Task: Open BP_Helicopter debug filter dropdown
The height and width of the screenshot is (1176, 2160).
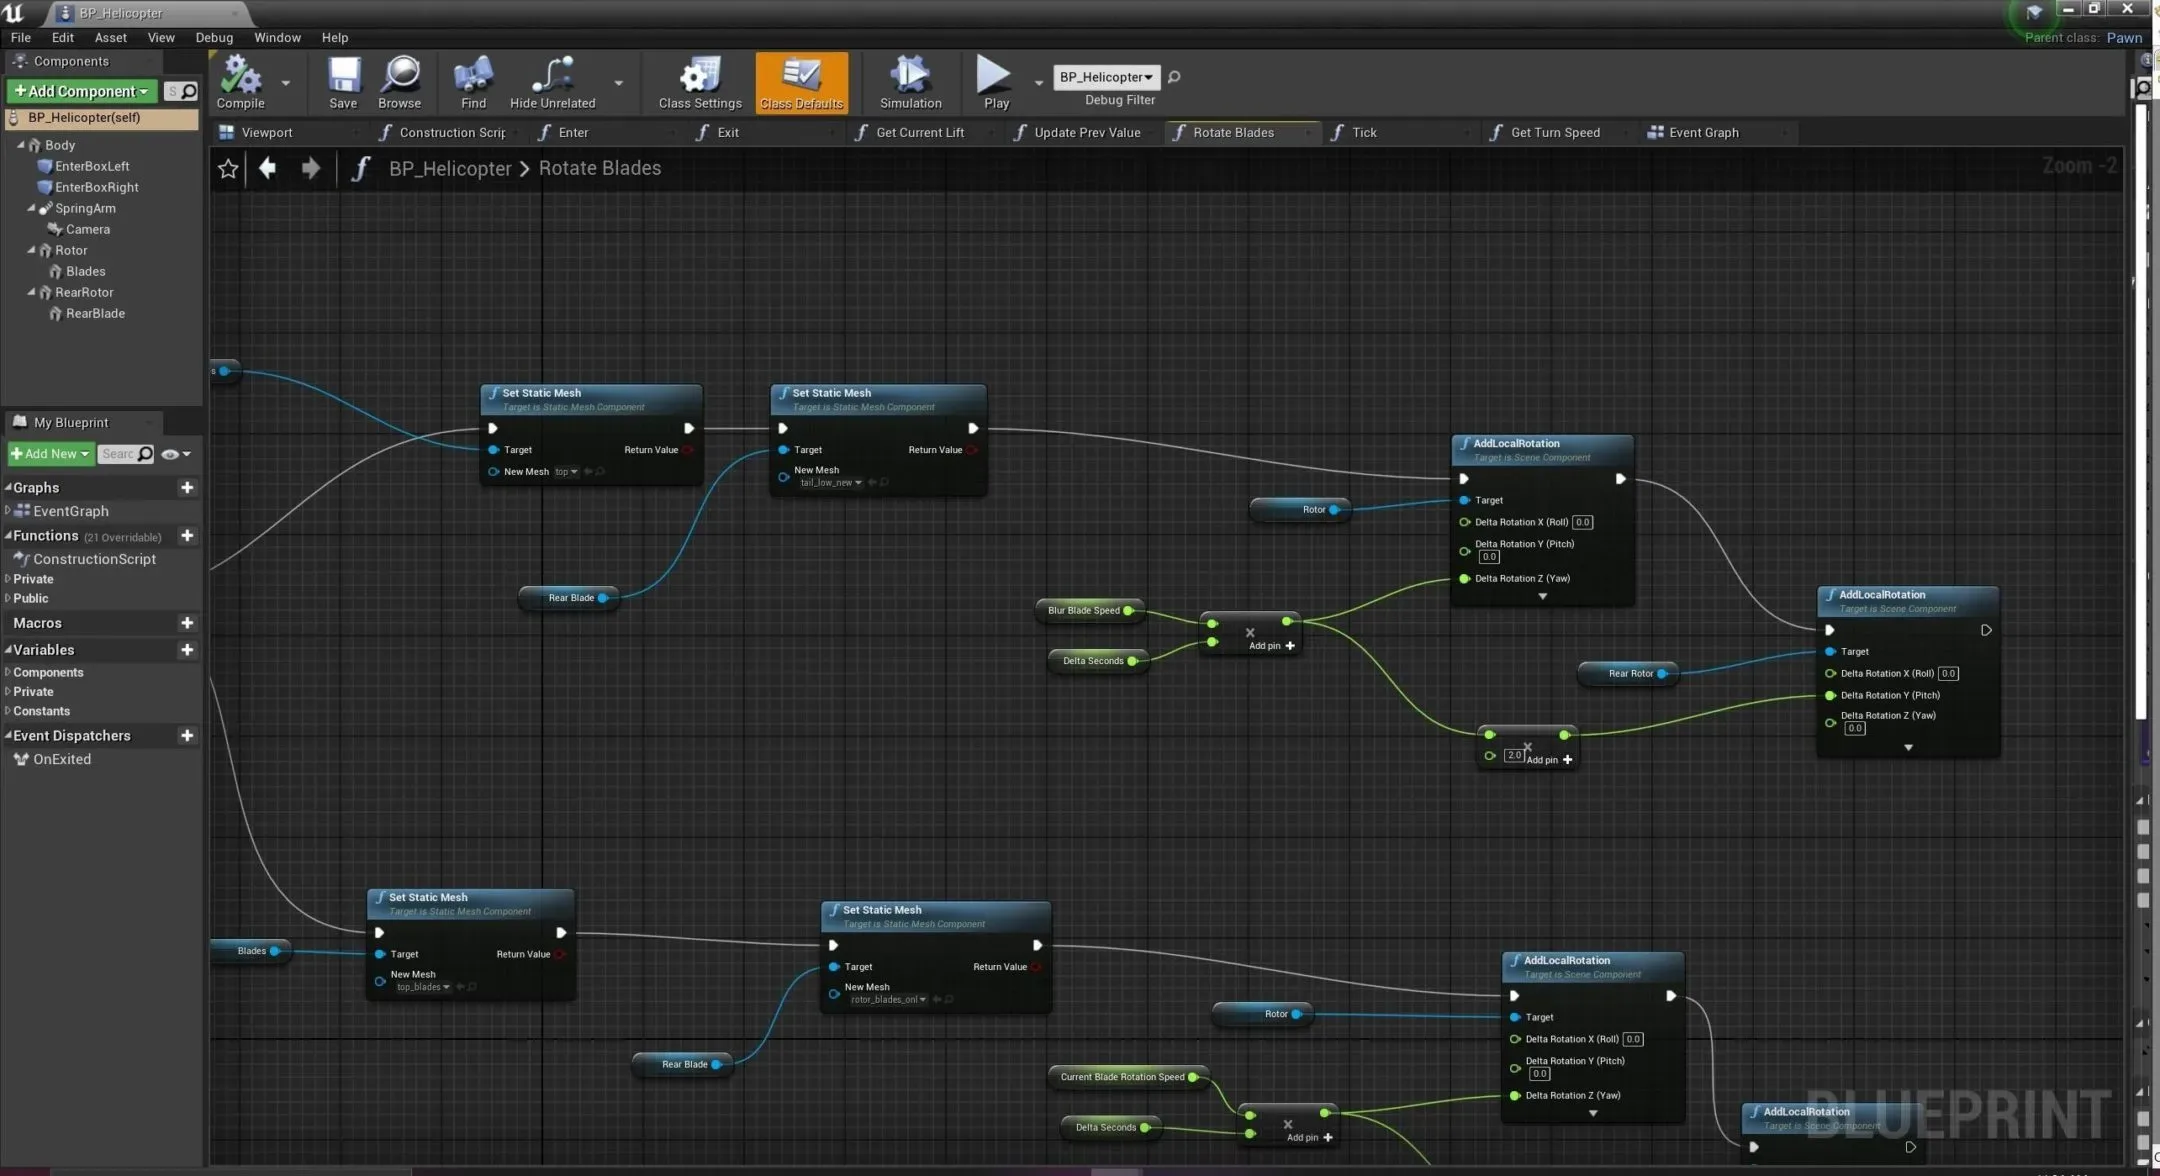Action: coord(1106,77)
